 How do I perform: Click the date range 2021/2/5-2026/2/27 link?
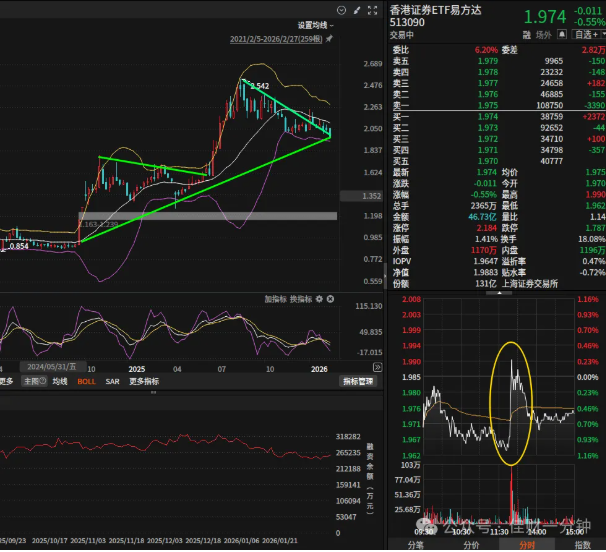point(276,39)
